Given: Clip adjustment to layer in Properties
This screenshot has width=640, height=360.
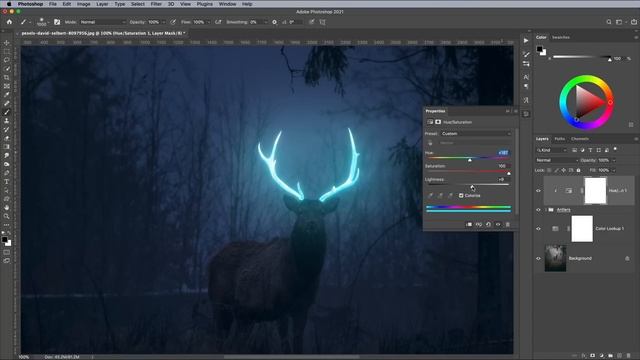Looking at the screenshot, I should 469,224.
